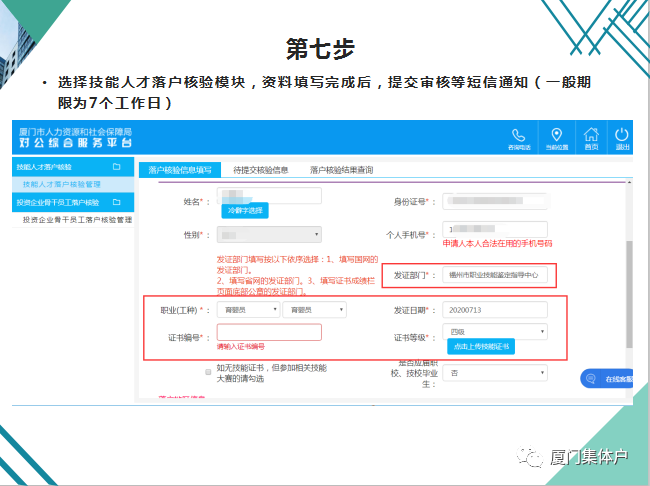
Task: Click the 冷僻字选择 button
Action: click(x=244, y=211)
